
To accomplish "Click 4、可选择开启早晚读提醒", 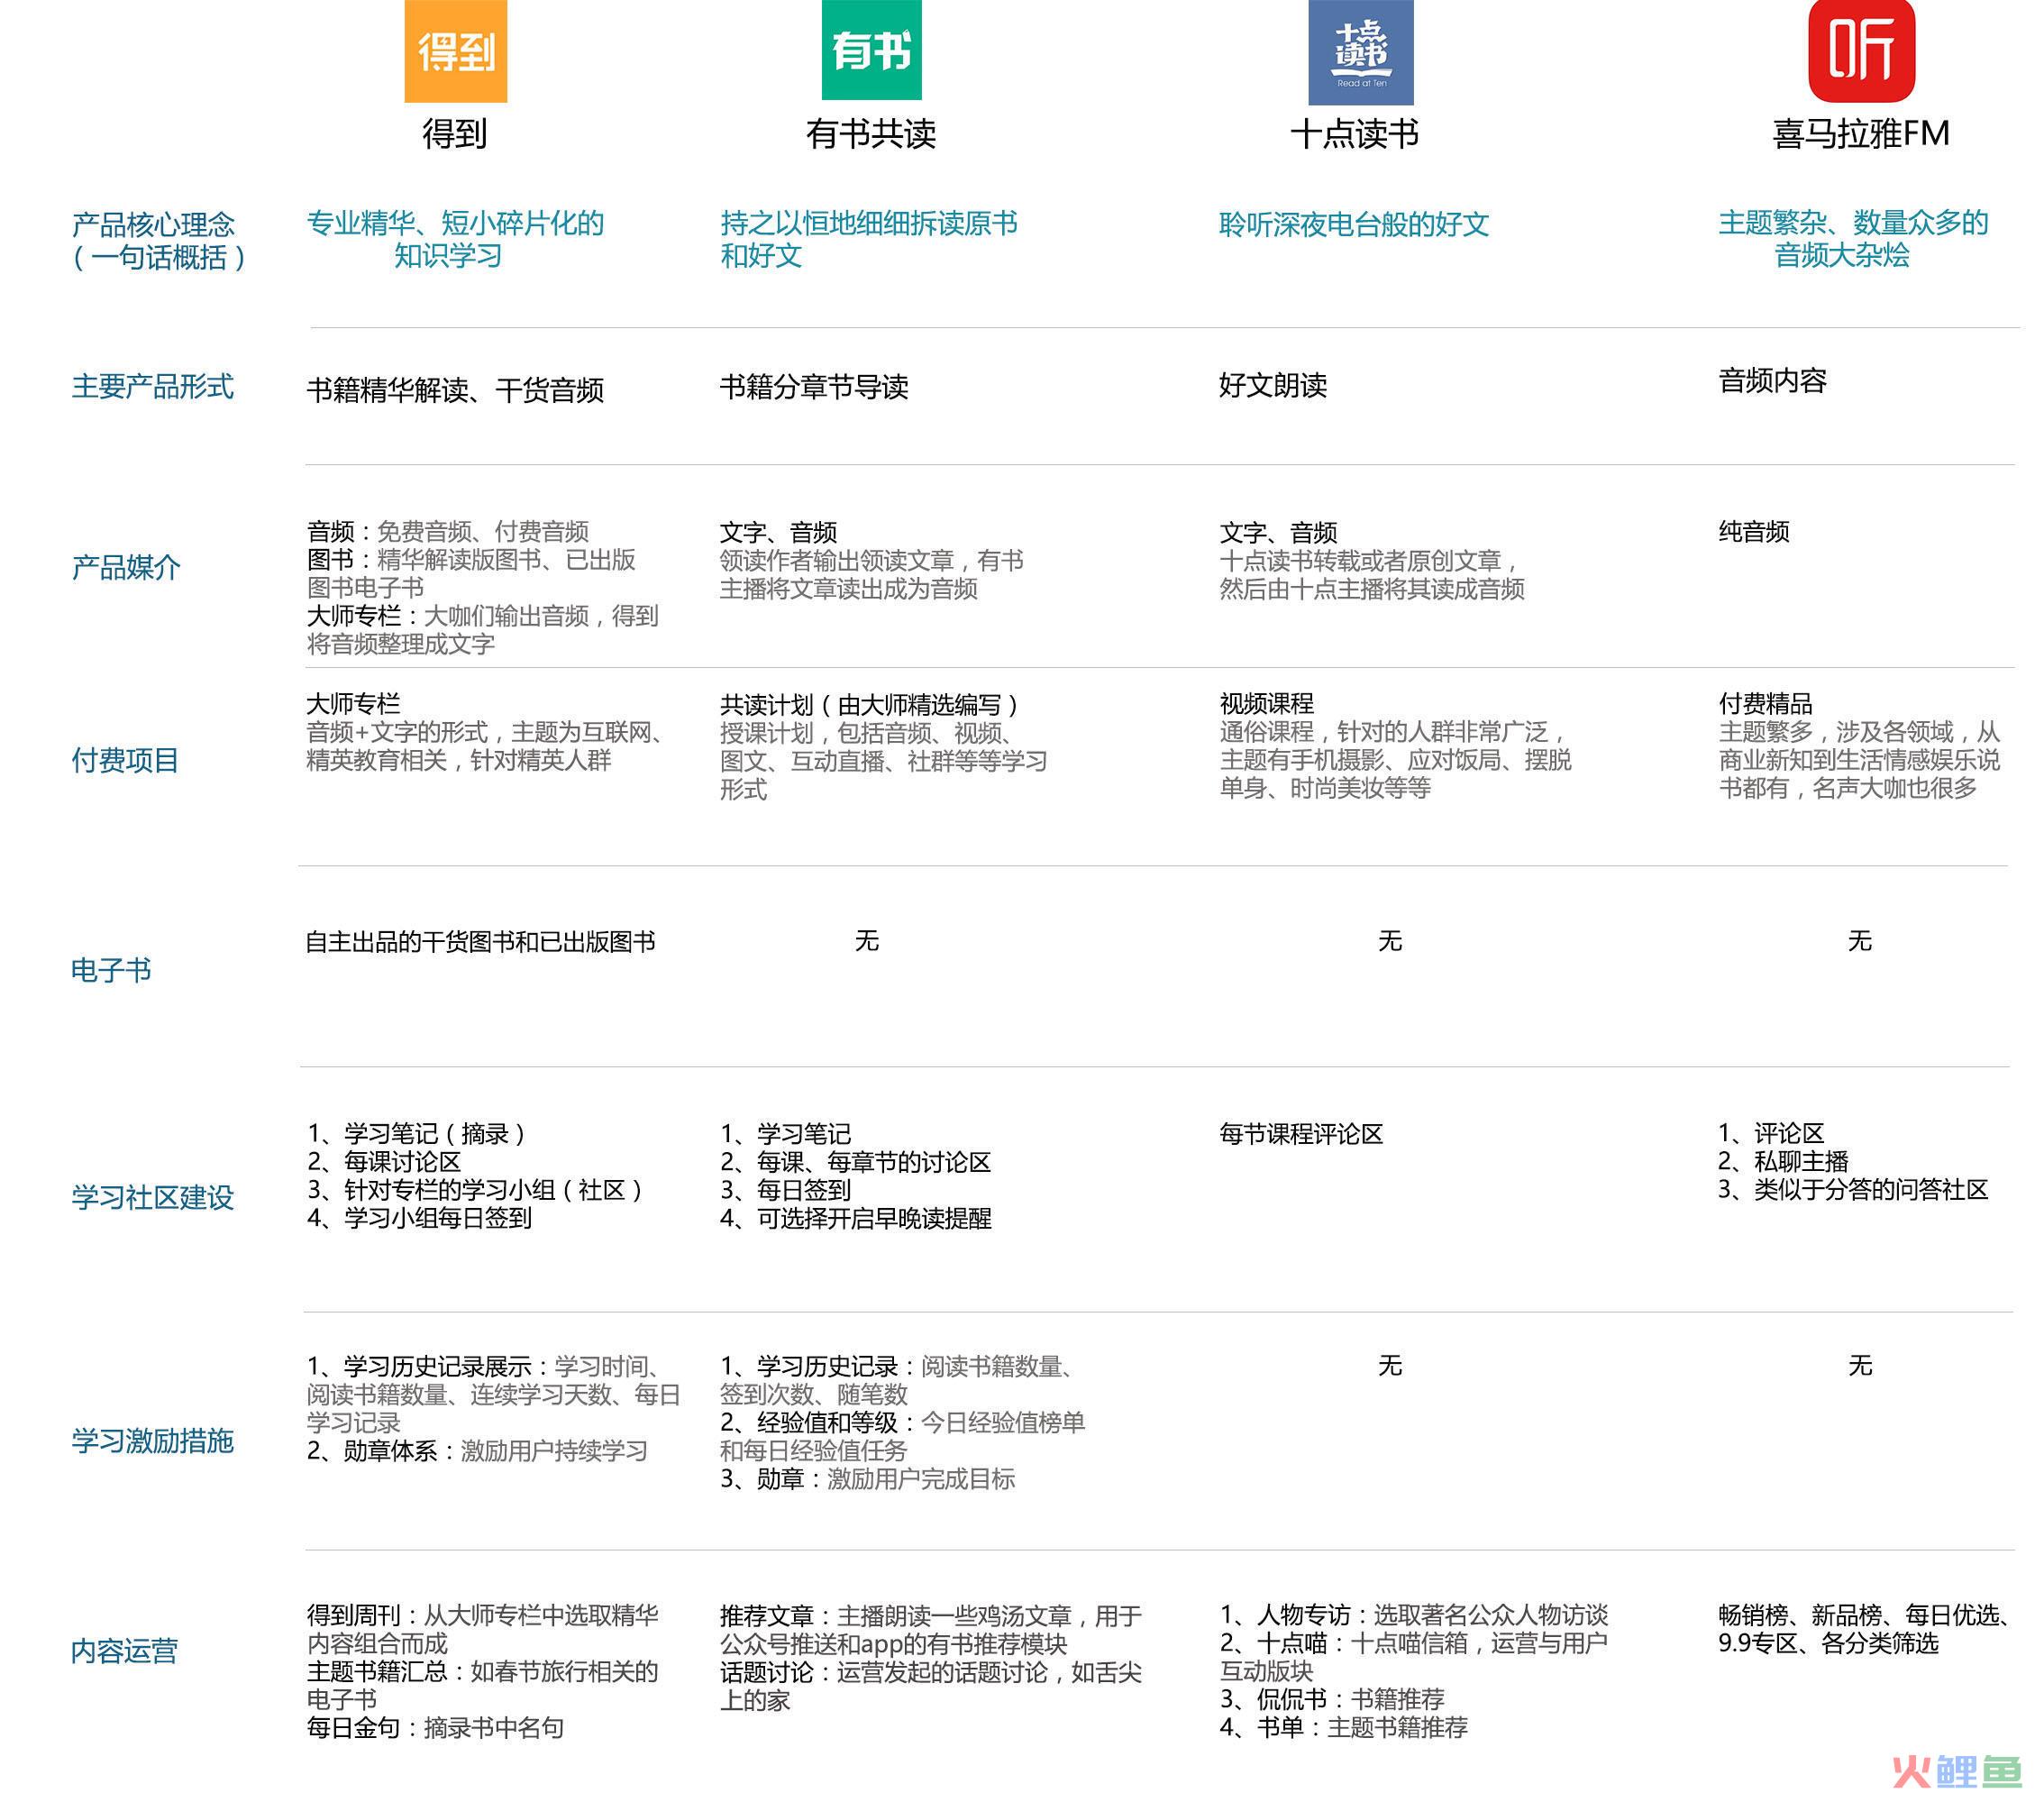I will coord(856,1217).
